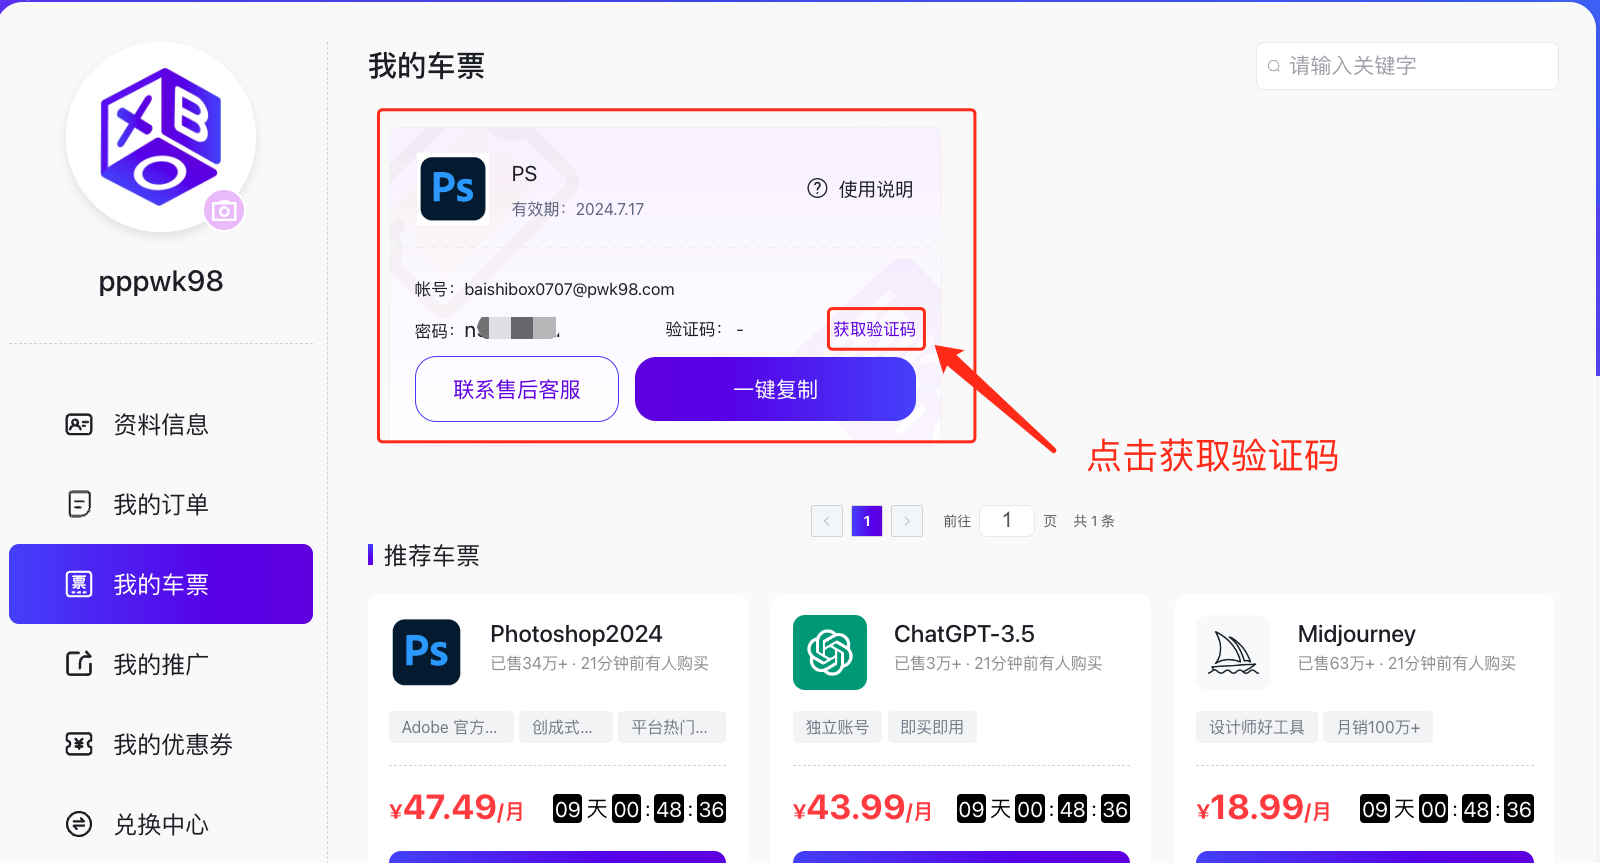Click the camera icon on the avatar
Screen dimensions: 1600x863
[224, 211]
